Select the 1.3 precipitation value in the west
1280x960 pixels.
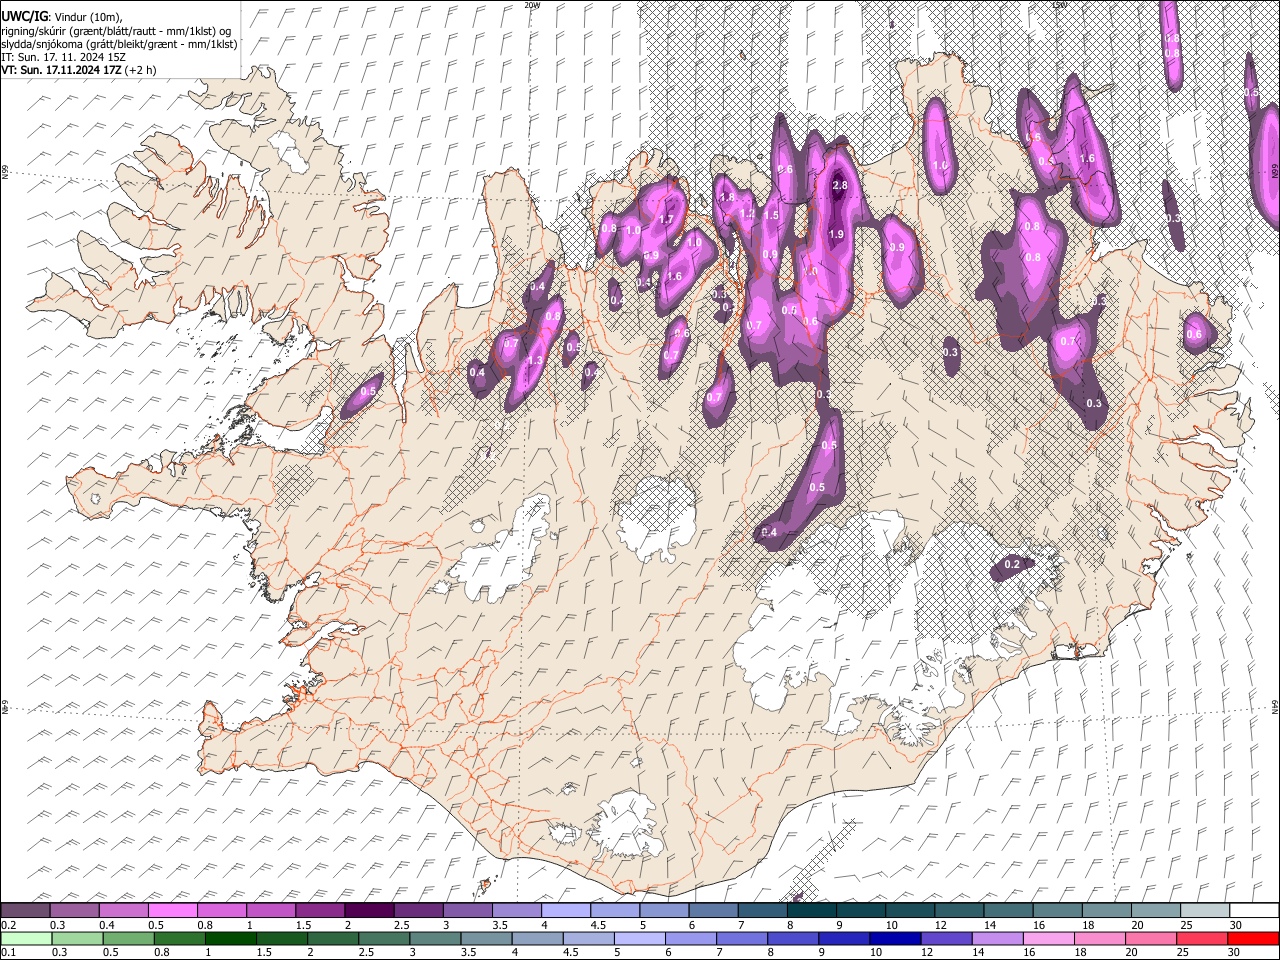(535, 361)
